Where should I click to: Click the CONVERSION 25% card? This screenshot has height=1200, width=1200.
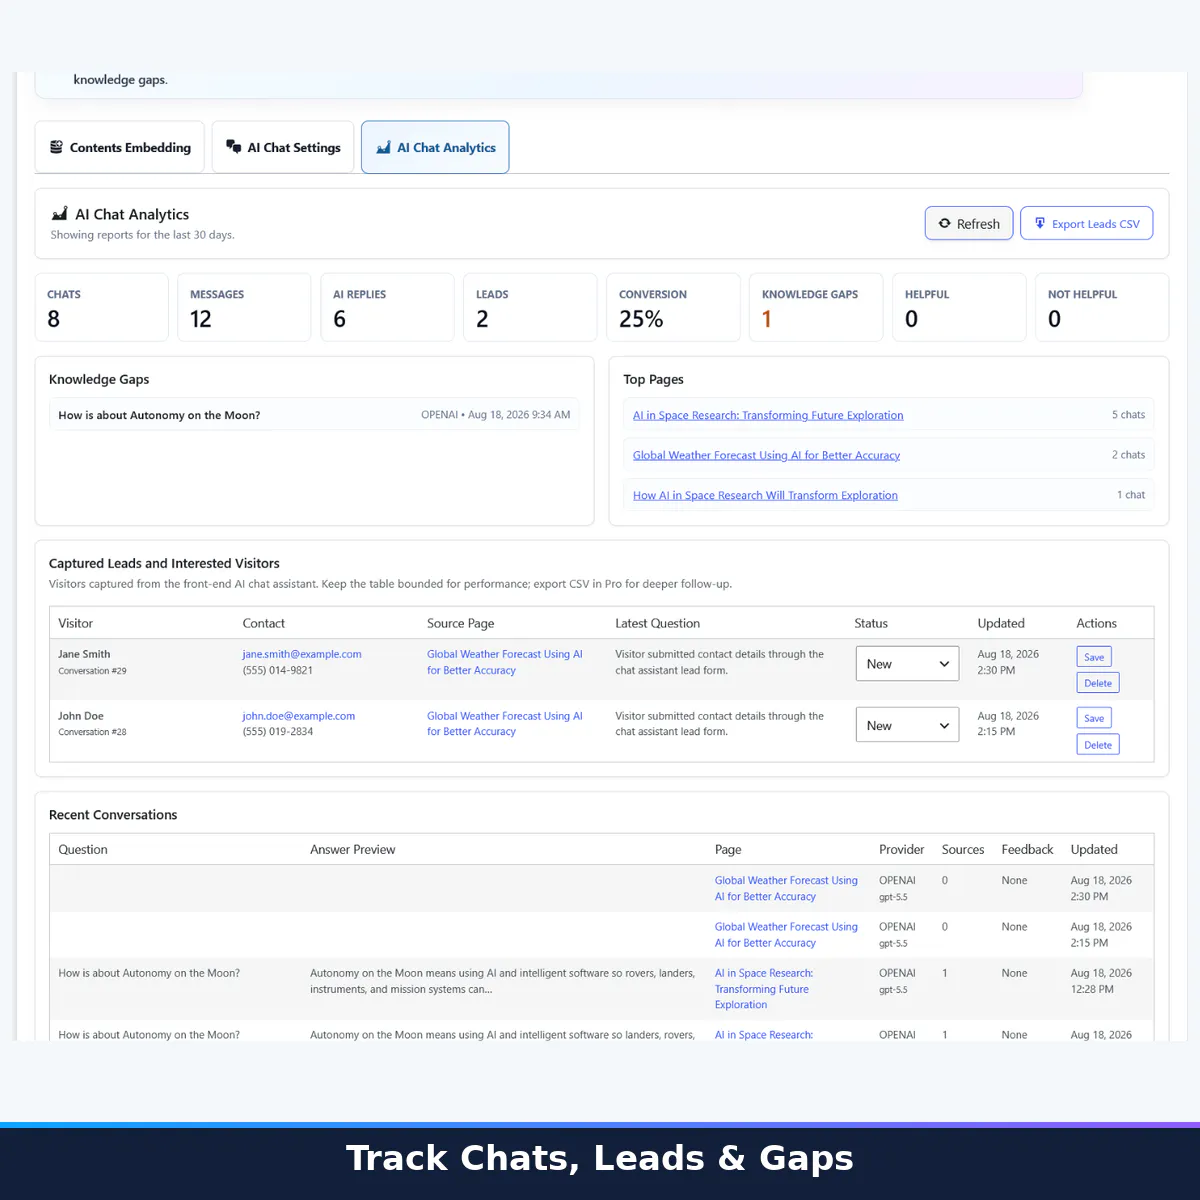(x=673, y=307)
